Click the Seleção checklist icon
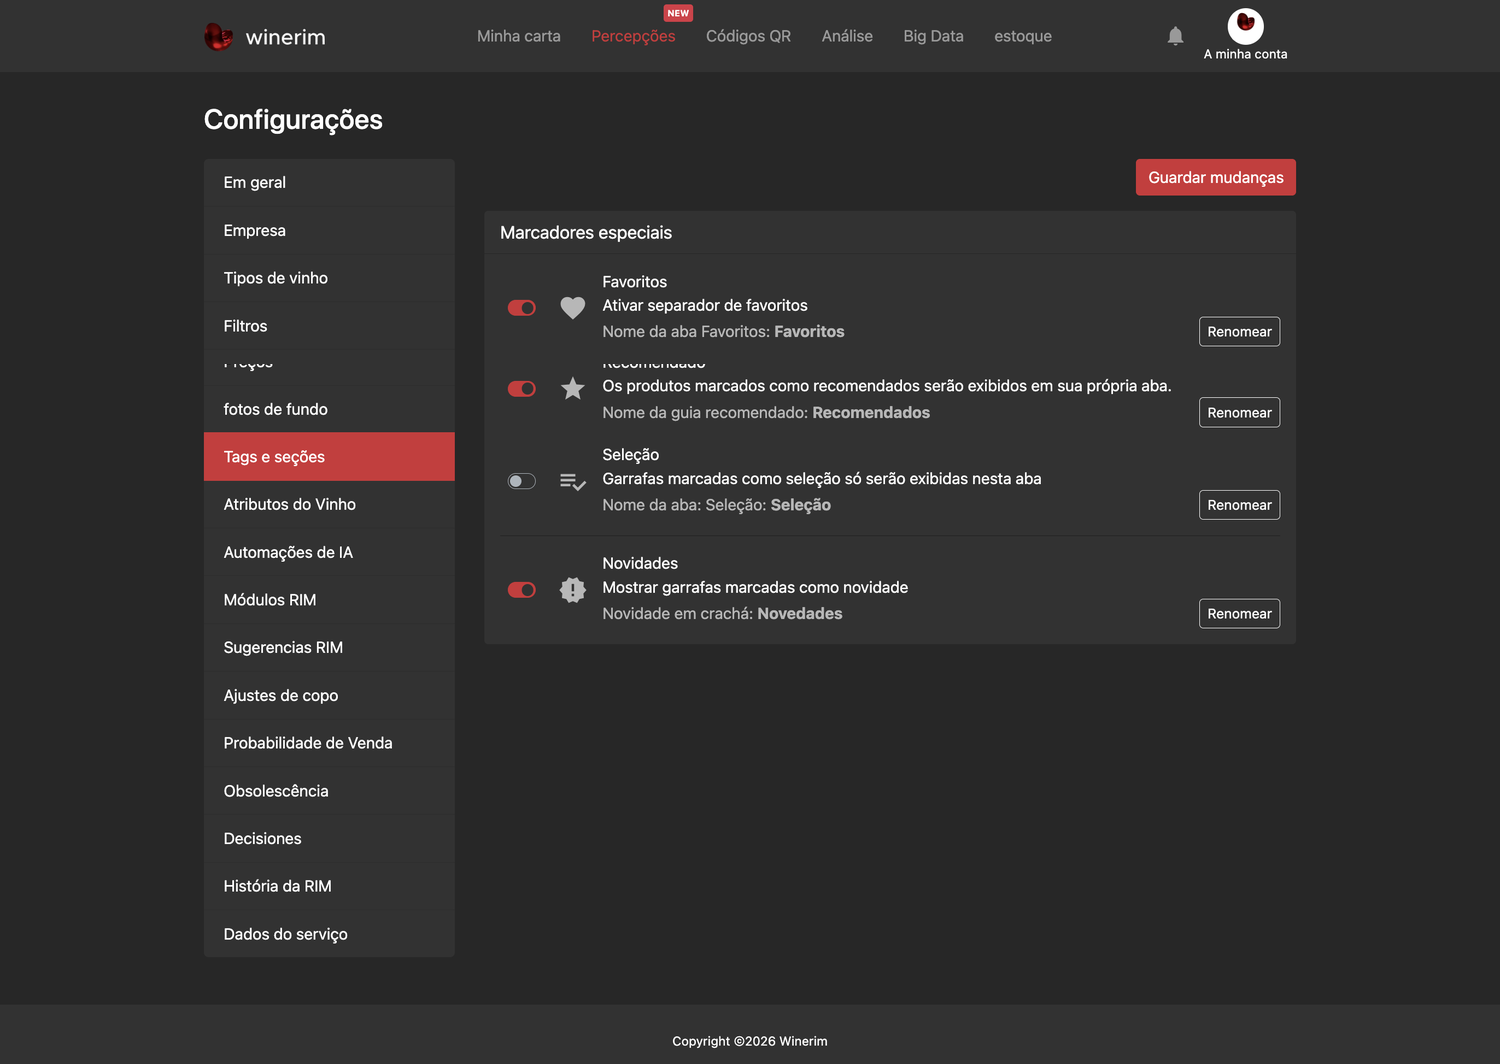Screen dimensions: 1500x1064 coord(572,482)
